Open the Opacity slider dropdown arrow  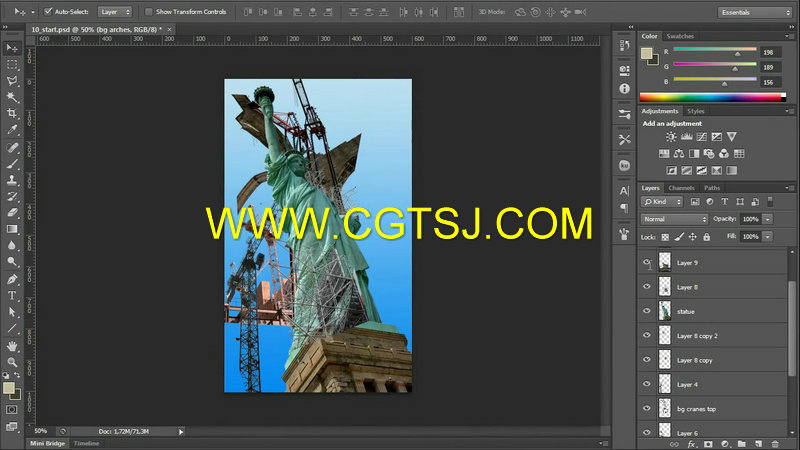pyautogui.click(x=768, y=219)
